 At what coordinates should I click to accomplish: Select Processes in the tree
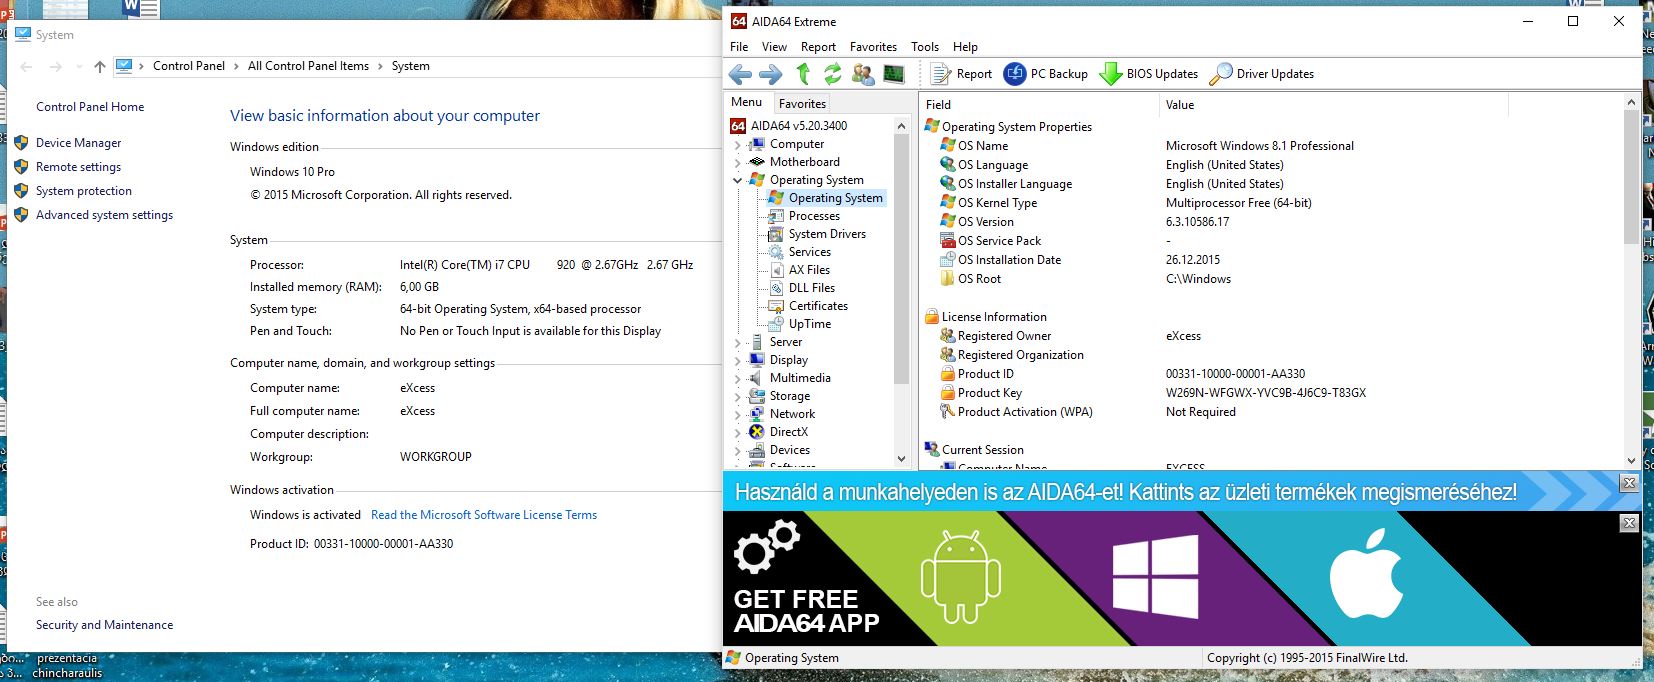[814, 216]
